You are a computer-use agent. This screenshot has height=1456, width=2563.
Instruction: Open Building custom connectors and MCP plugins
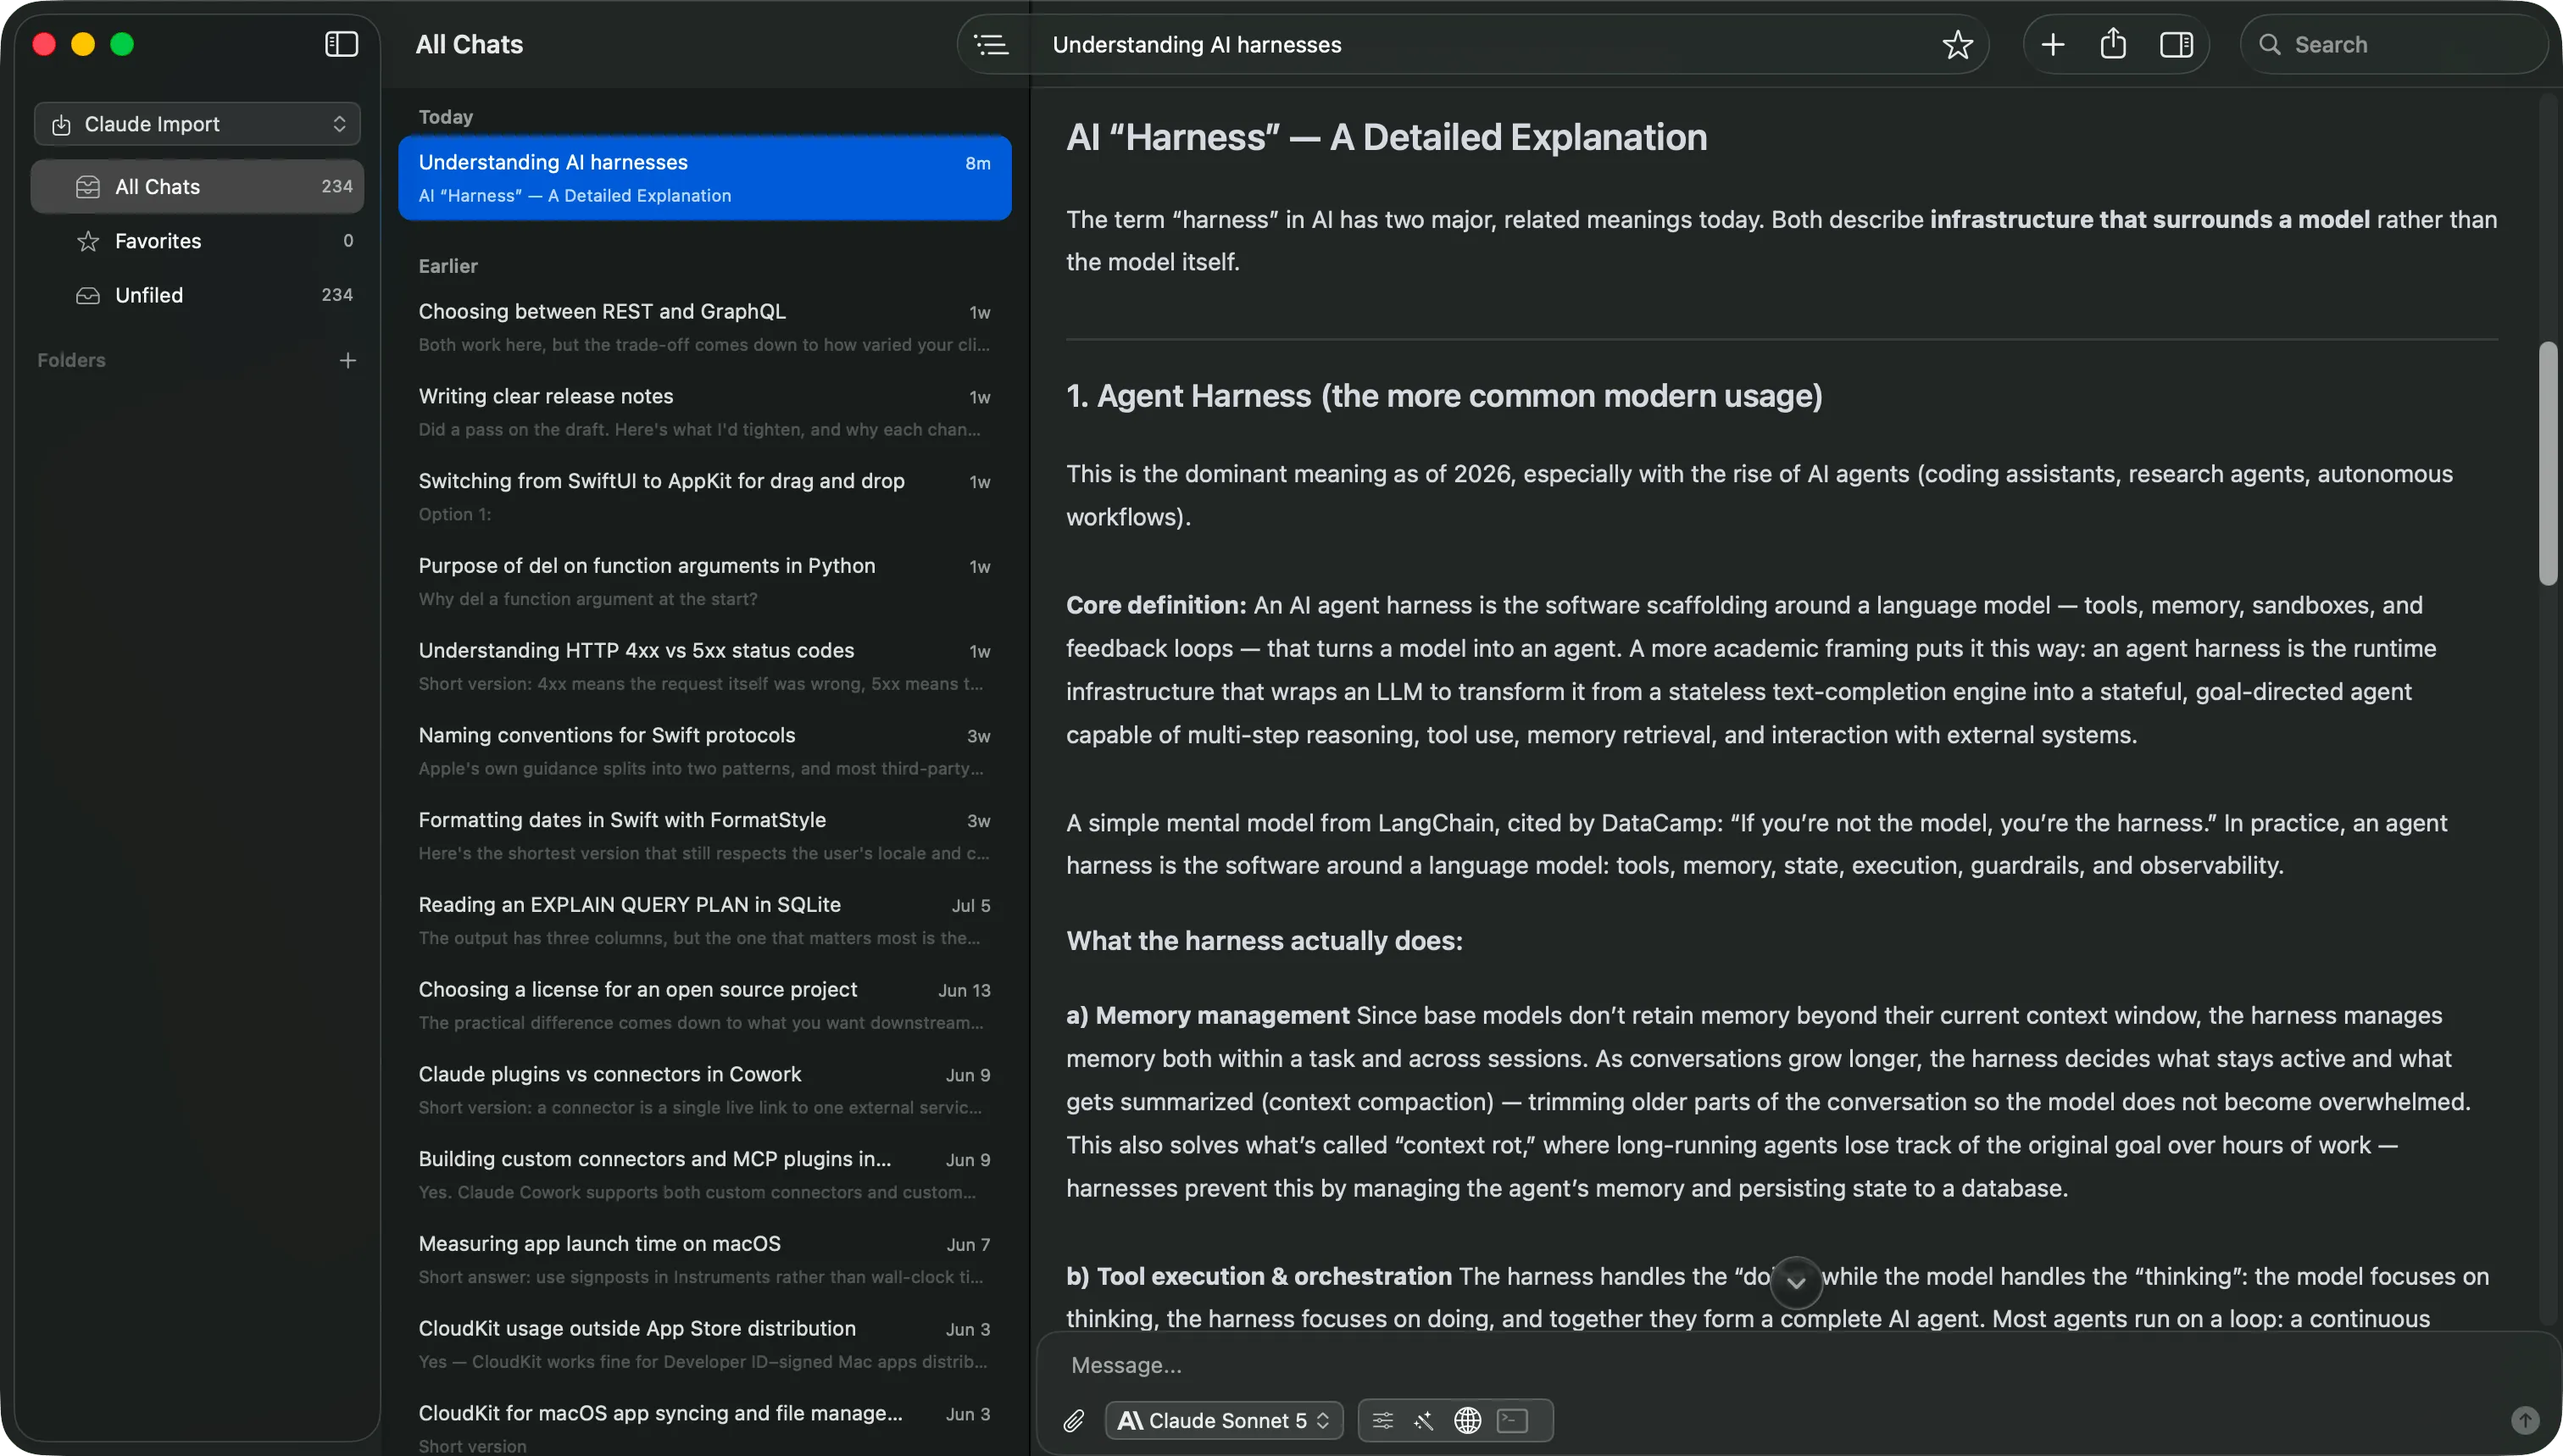tap(704, 1174)
